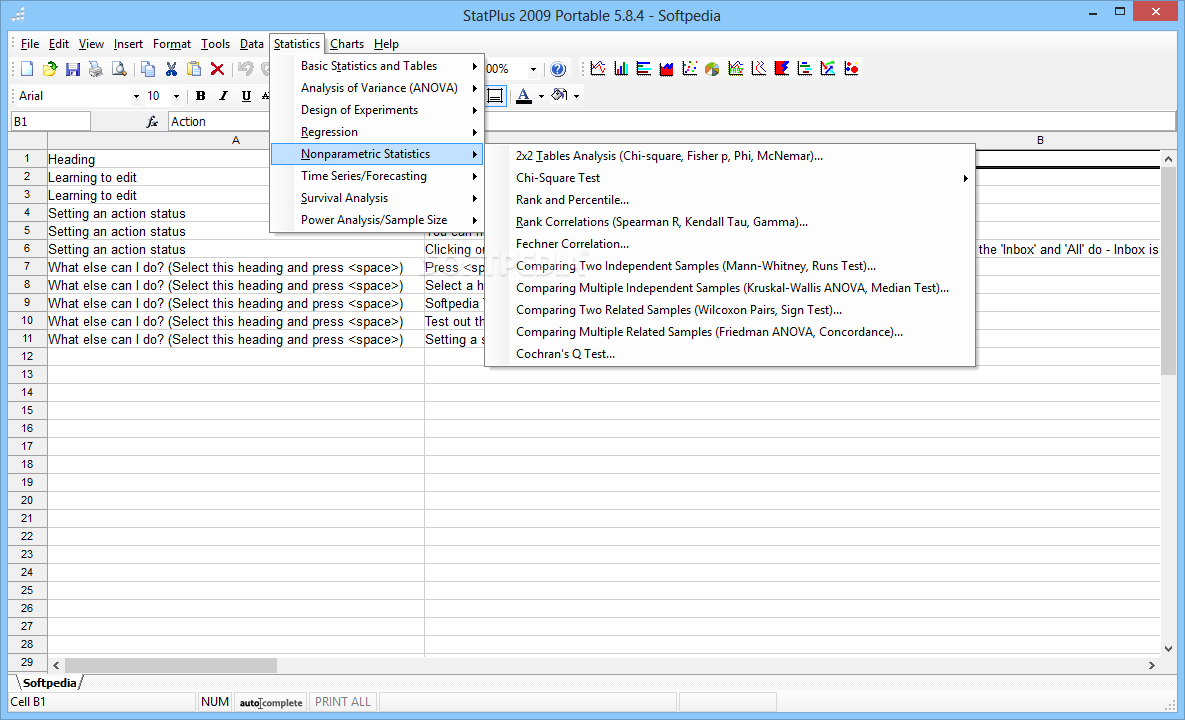The width and height of the screenshot is (1185, 720).
Task: Click the Print icon
Action: click(x=95, y=69)
